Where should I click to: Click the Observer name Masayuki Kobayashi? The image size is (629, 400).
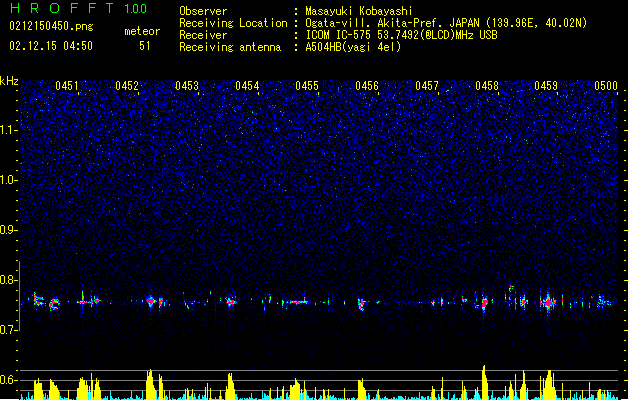[359, 11]
